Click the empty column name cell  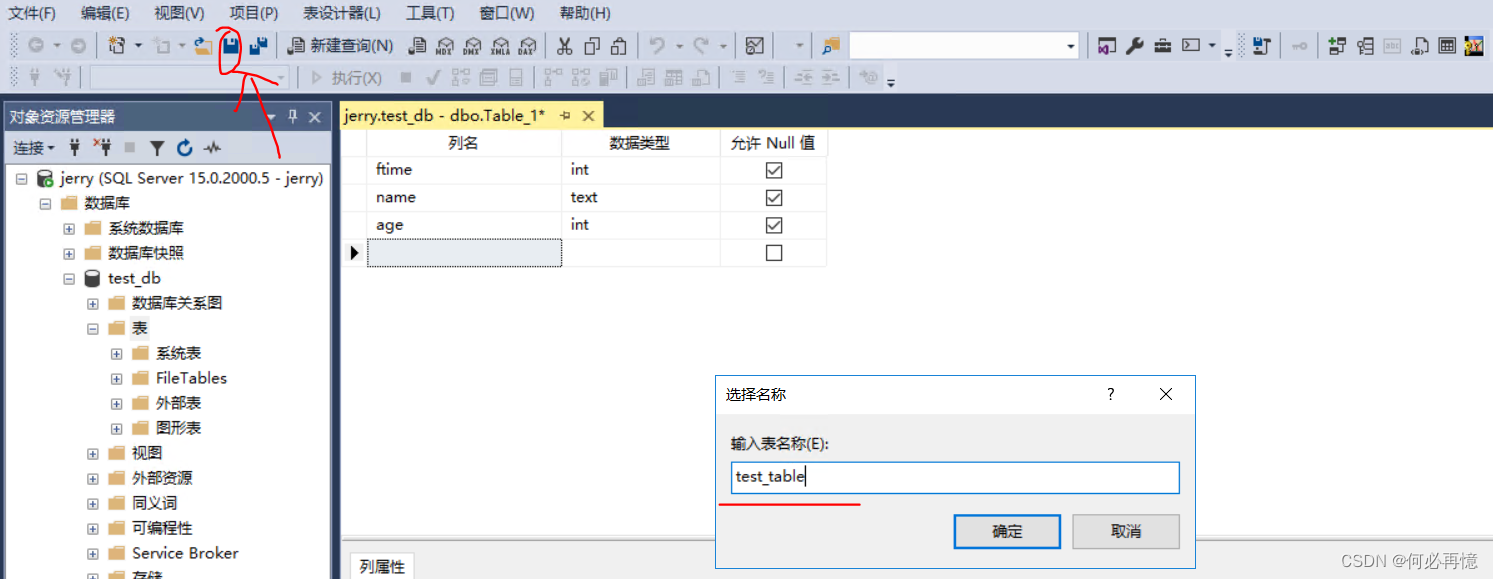tap(464, 253)
